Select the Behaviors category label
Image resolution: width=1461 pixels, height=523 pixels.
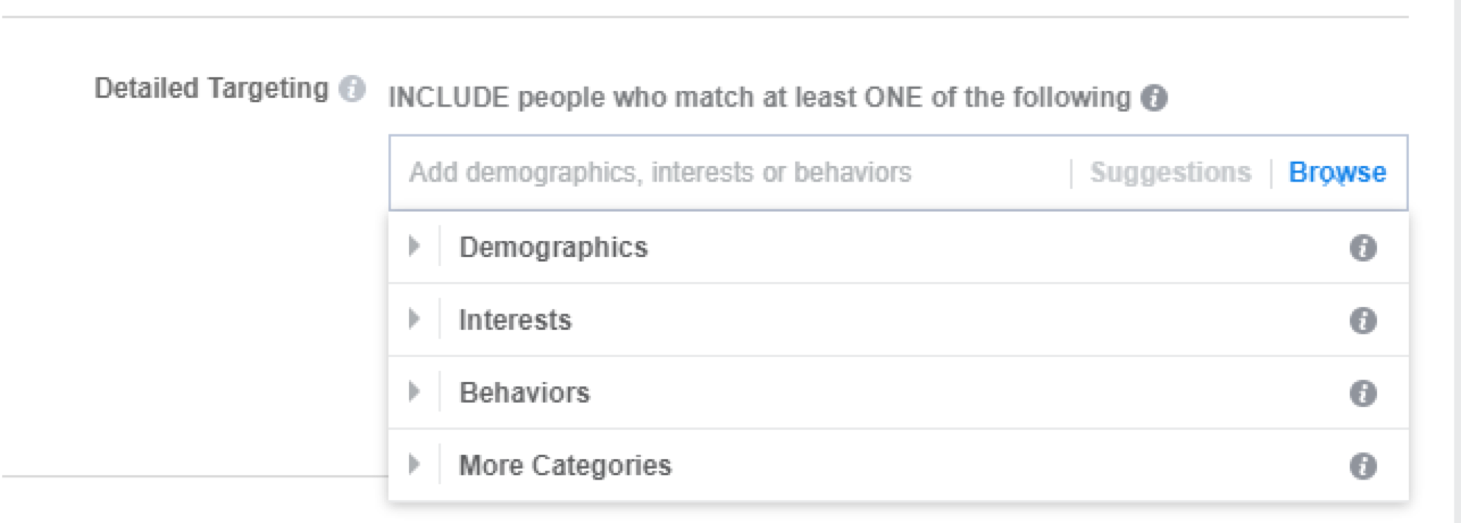[524, 393]
